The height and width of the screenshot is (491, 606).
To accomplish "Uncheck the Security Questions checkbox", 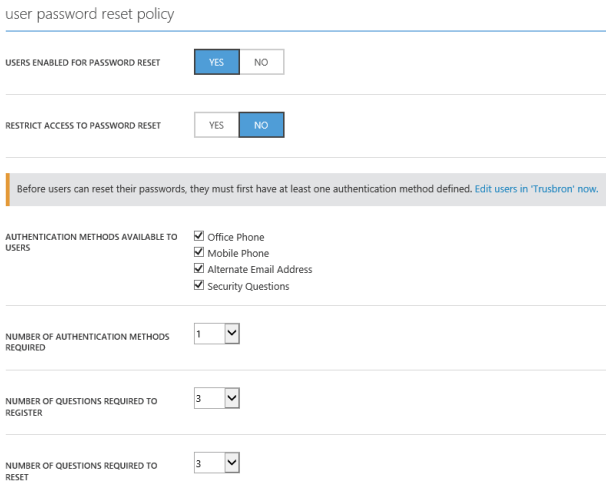I will point(198,286).
